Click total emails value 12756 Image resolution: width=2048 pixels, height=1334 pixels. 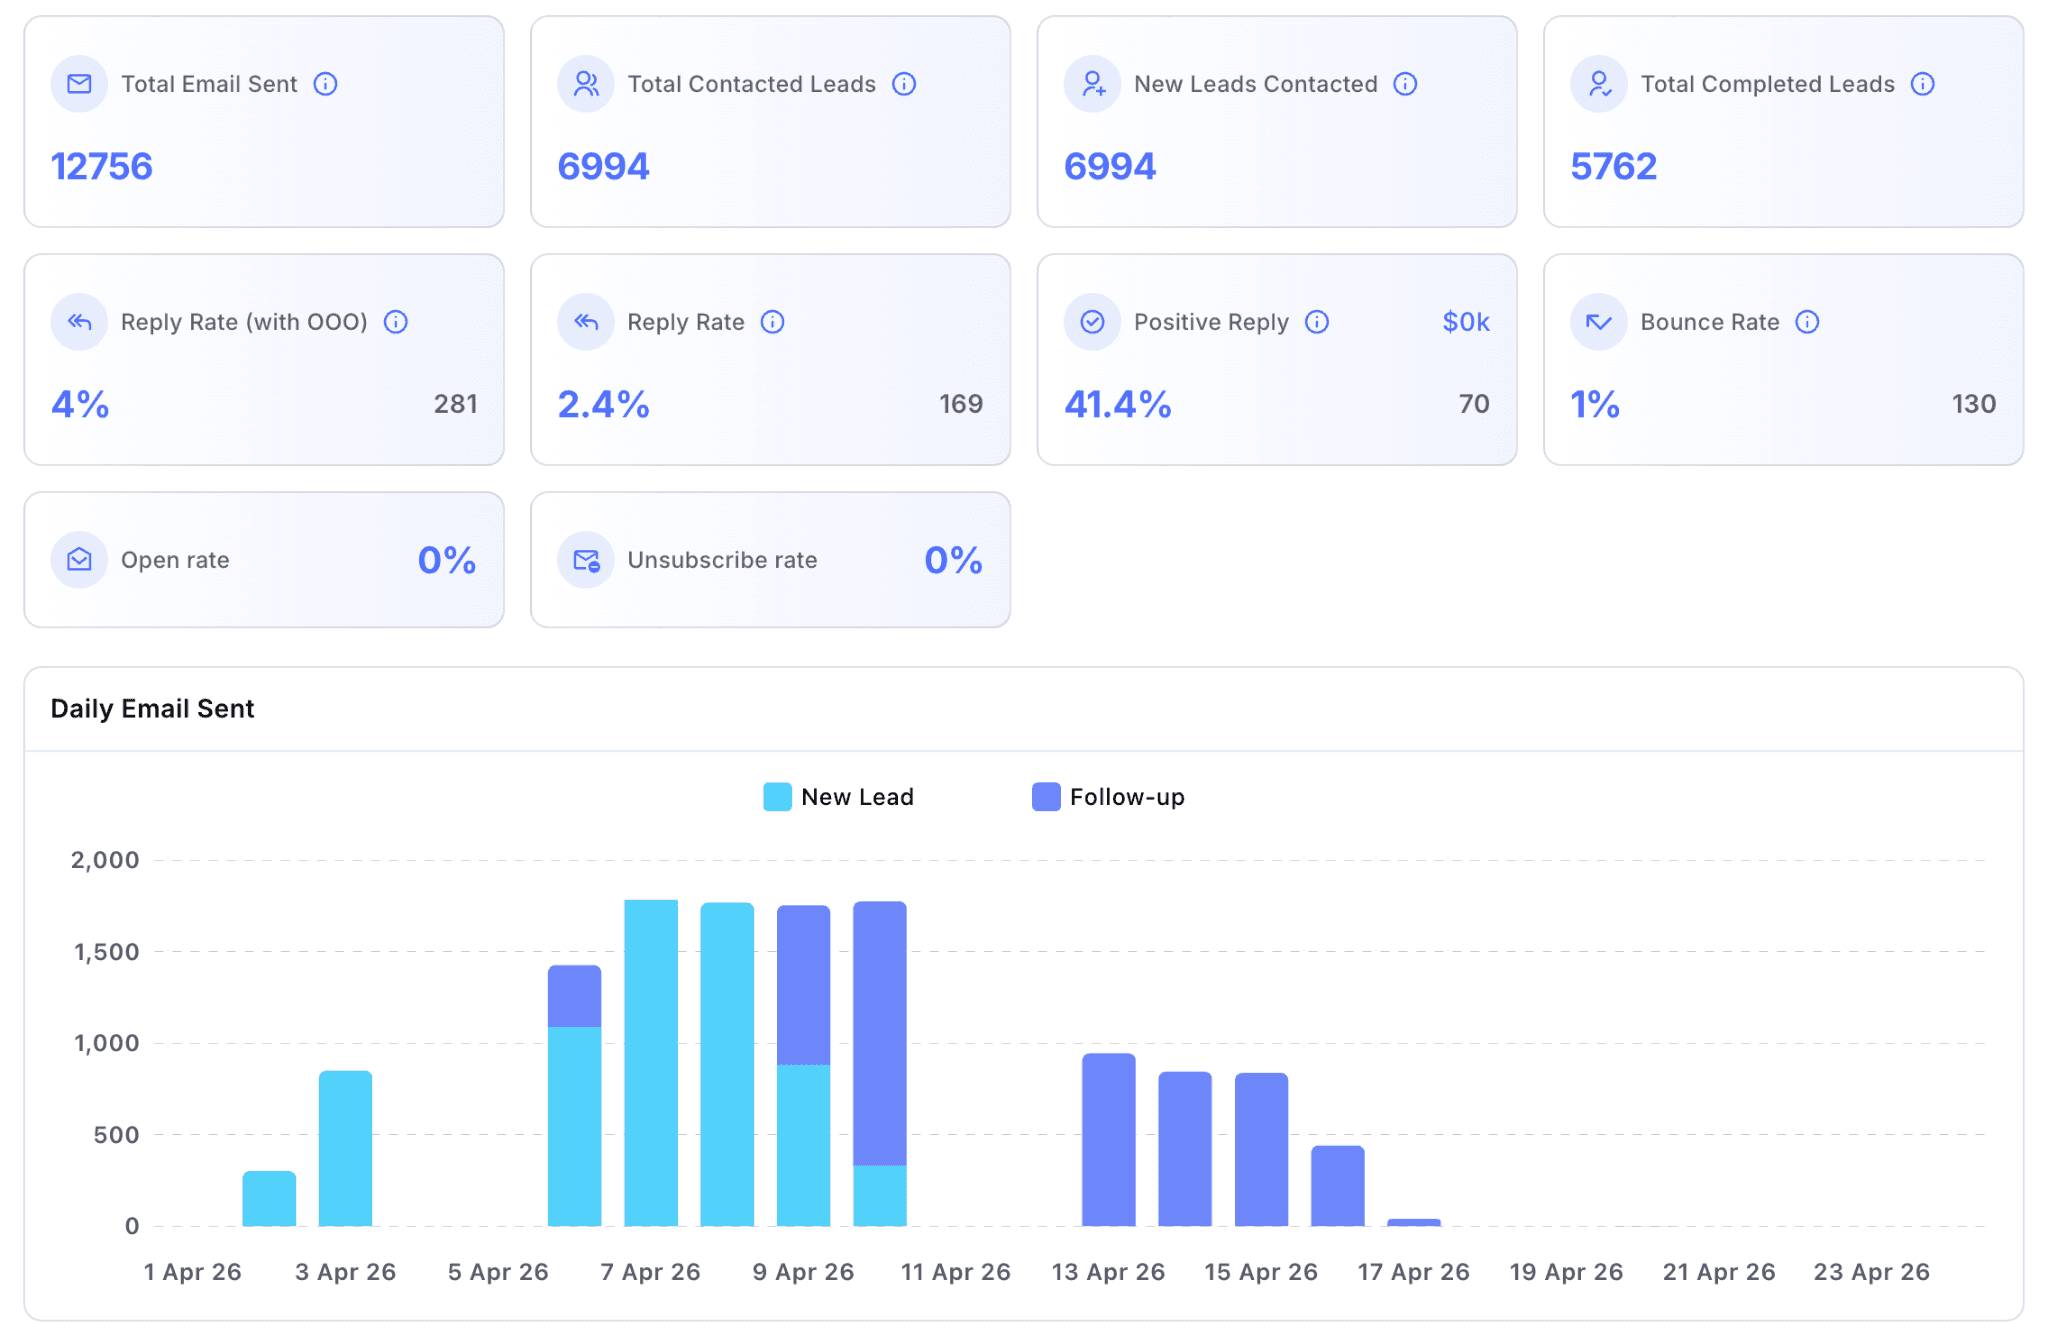[x=102, y=166]
